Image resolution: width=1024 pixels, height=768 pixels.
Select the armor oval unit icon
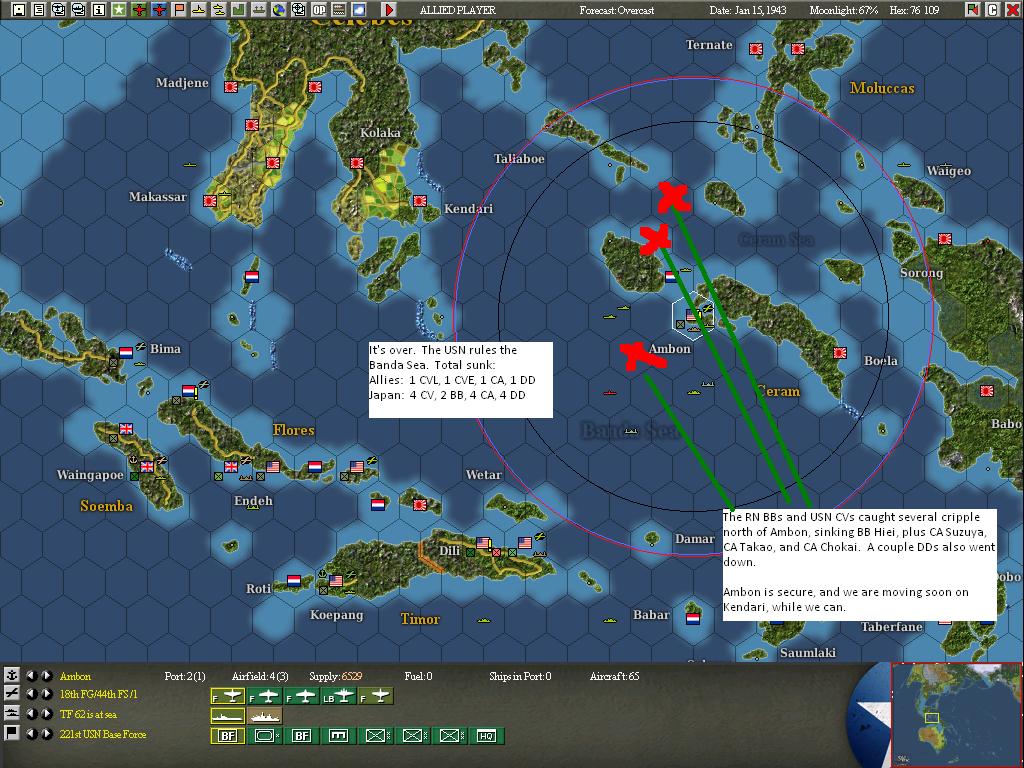264,736
